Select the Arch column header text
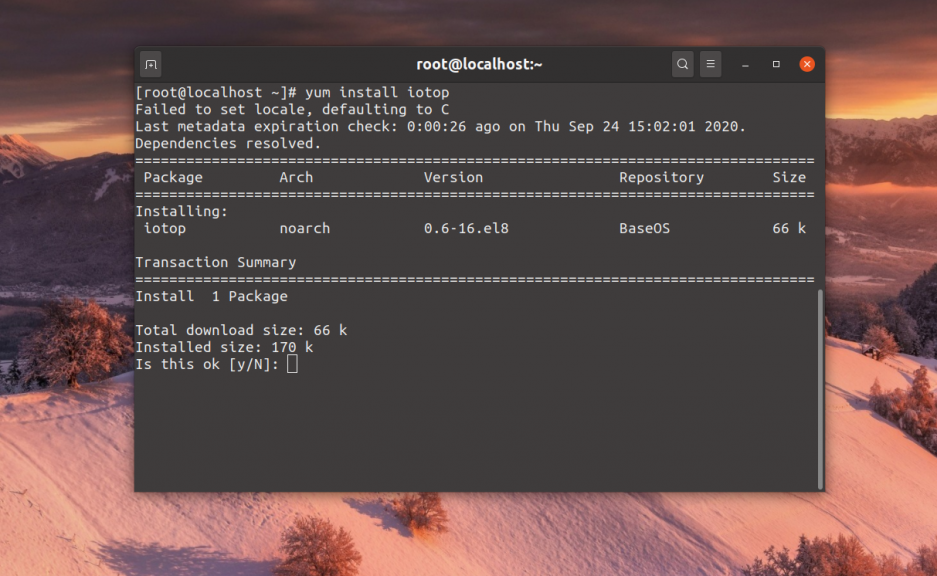 click(296, 177)
